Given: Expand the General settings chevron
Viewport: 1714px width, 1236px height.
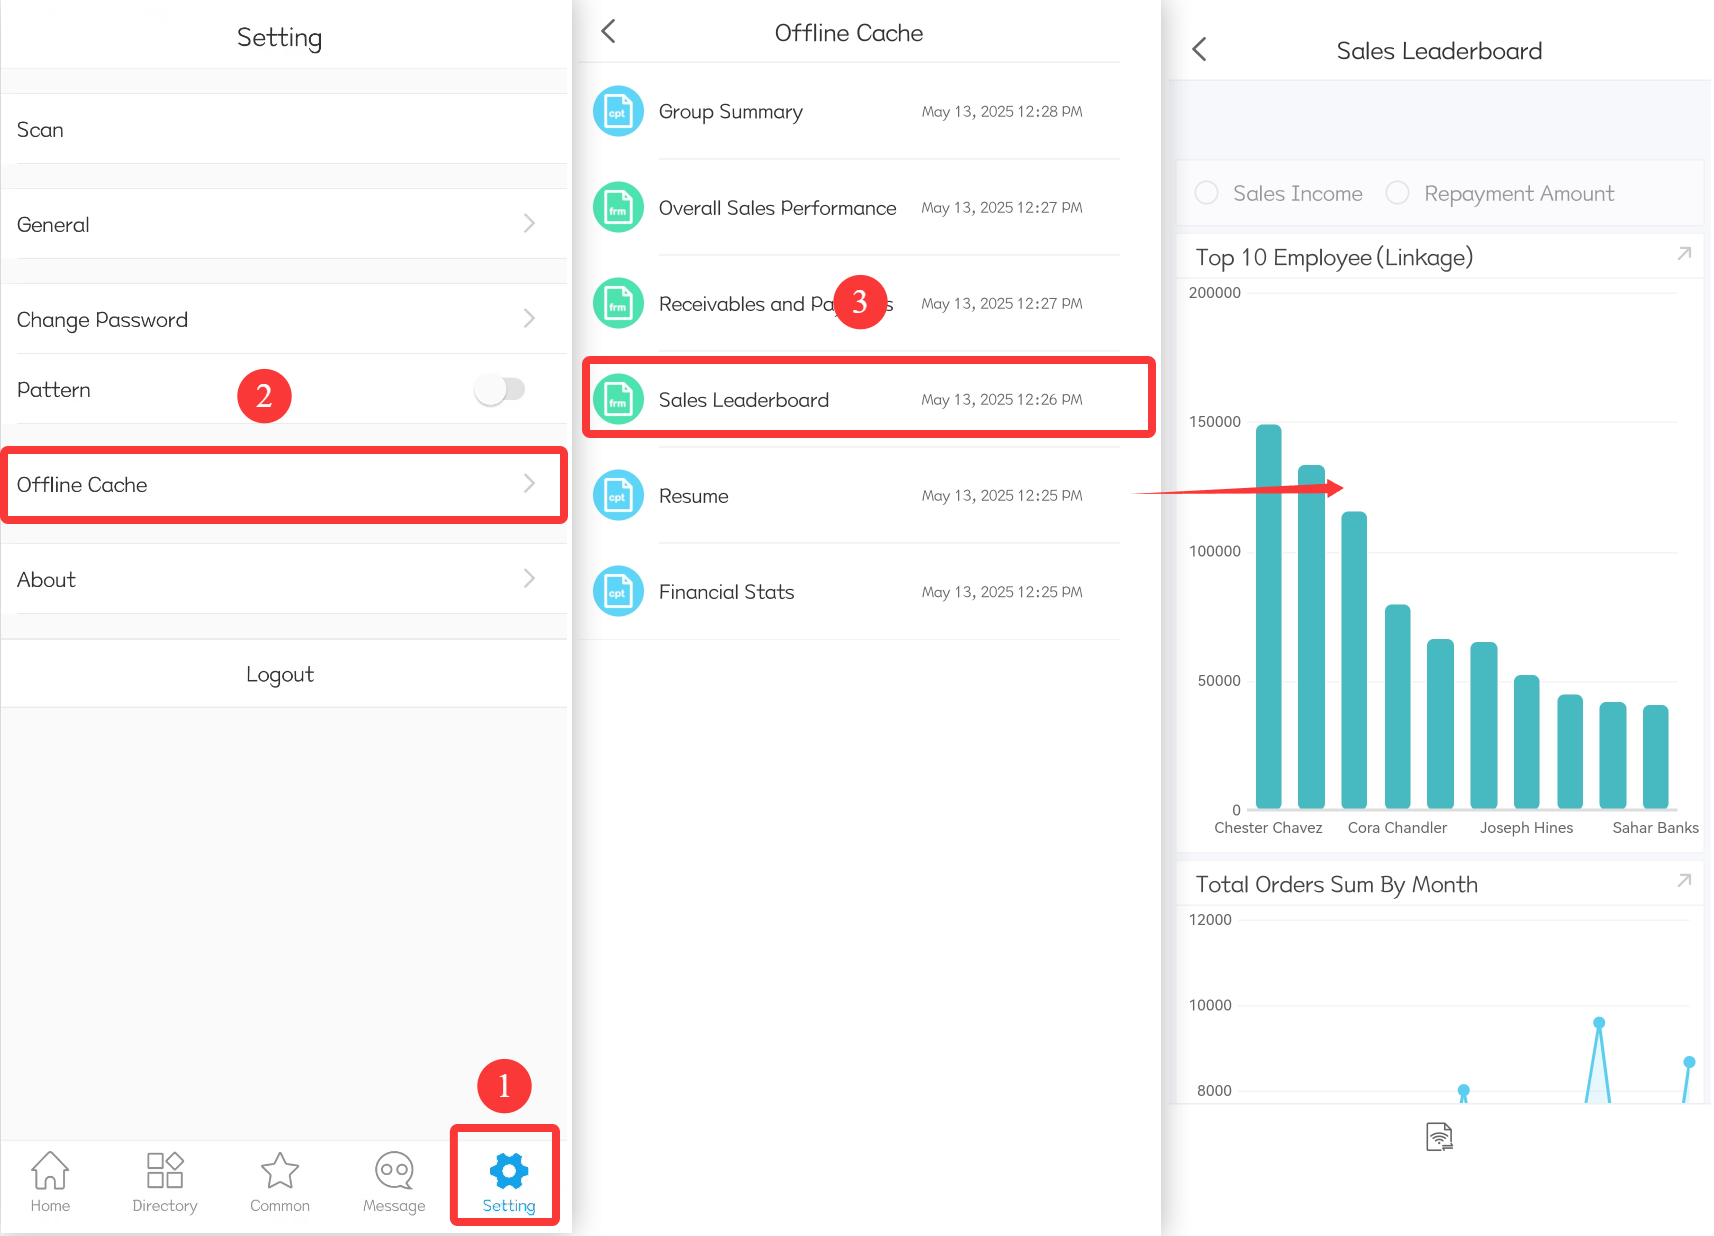Looking at the screenshot, I should coord(529,223).
